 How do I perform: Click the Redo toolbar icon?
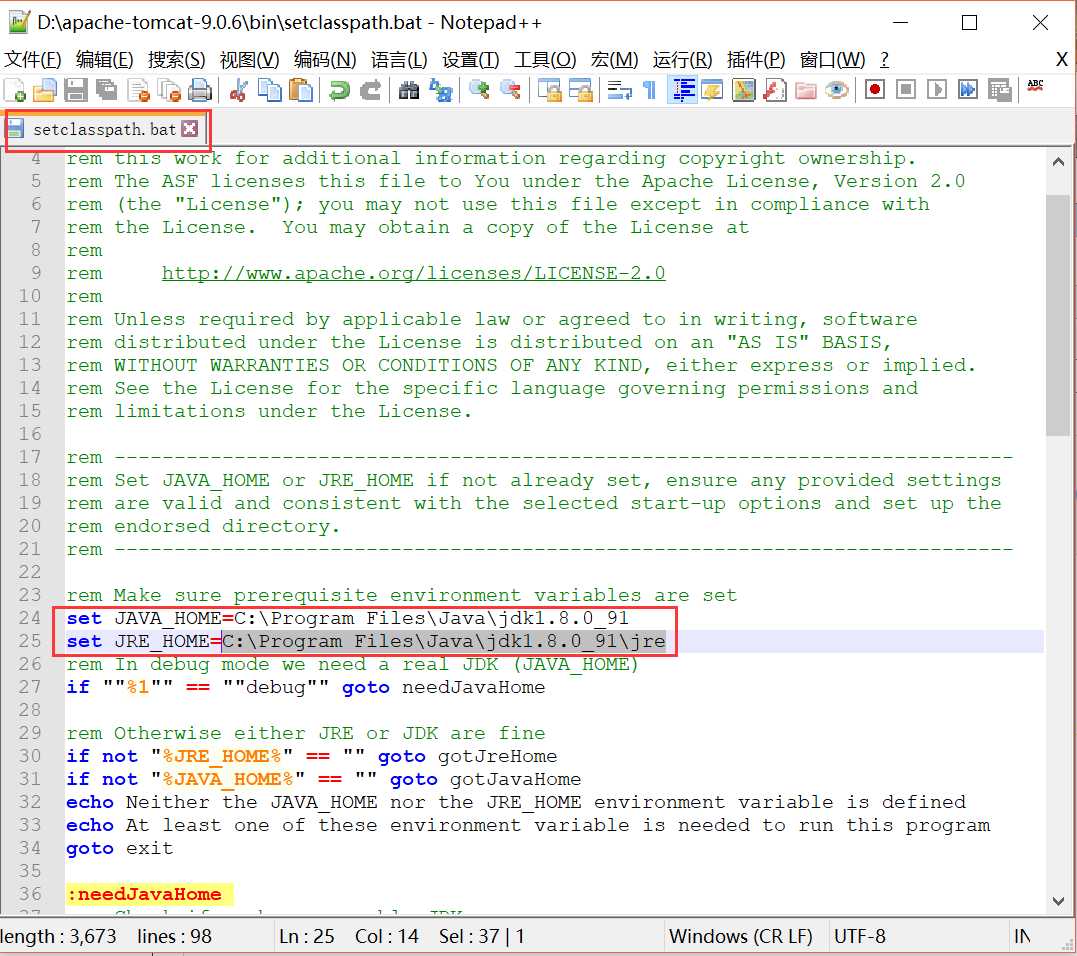pyautogui.click(x=371, y=90)
